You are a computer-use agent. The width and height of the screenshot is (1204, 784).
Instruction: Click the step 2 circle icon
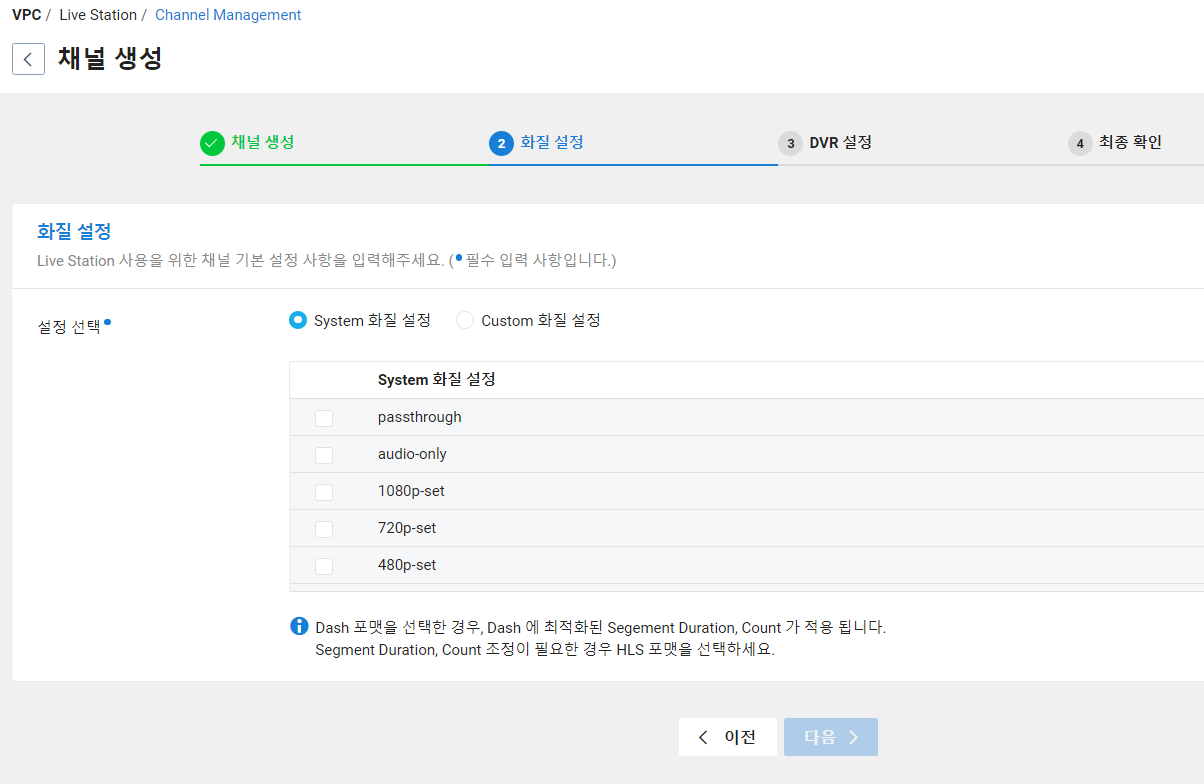coord(501,143)
